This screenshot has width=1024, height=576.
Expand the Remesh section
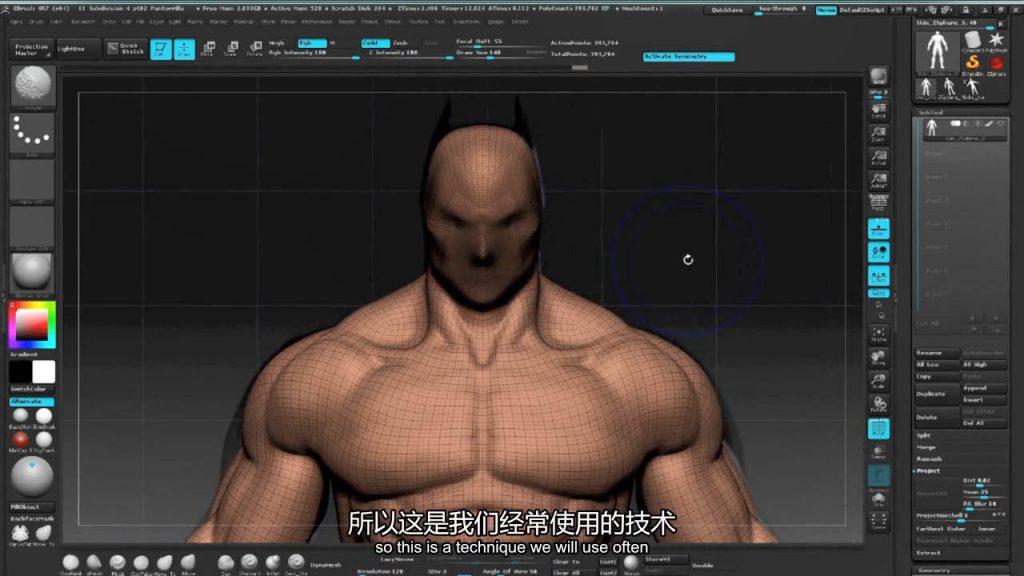[929, 459]
